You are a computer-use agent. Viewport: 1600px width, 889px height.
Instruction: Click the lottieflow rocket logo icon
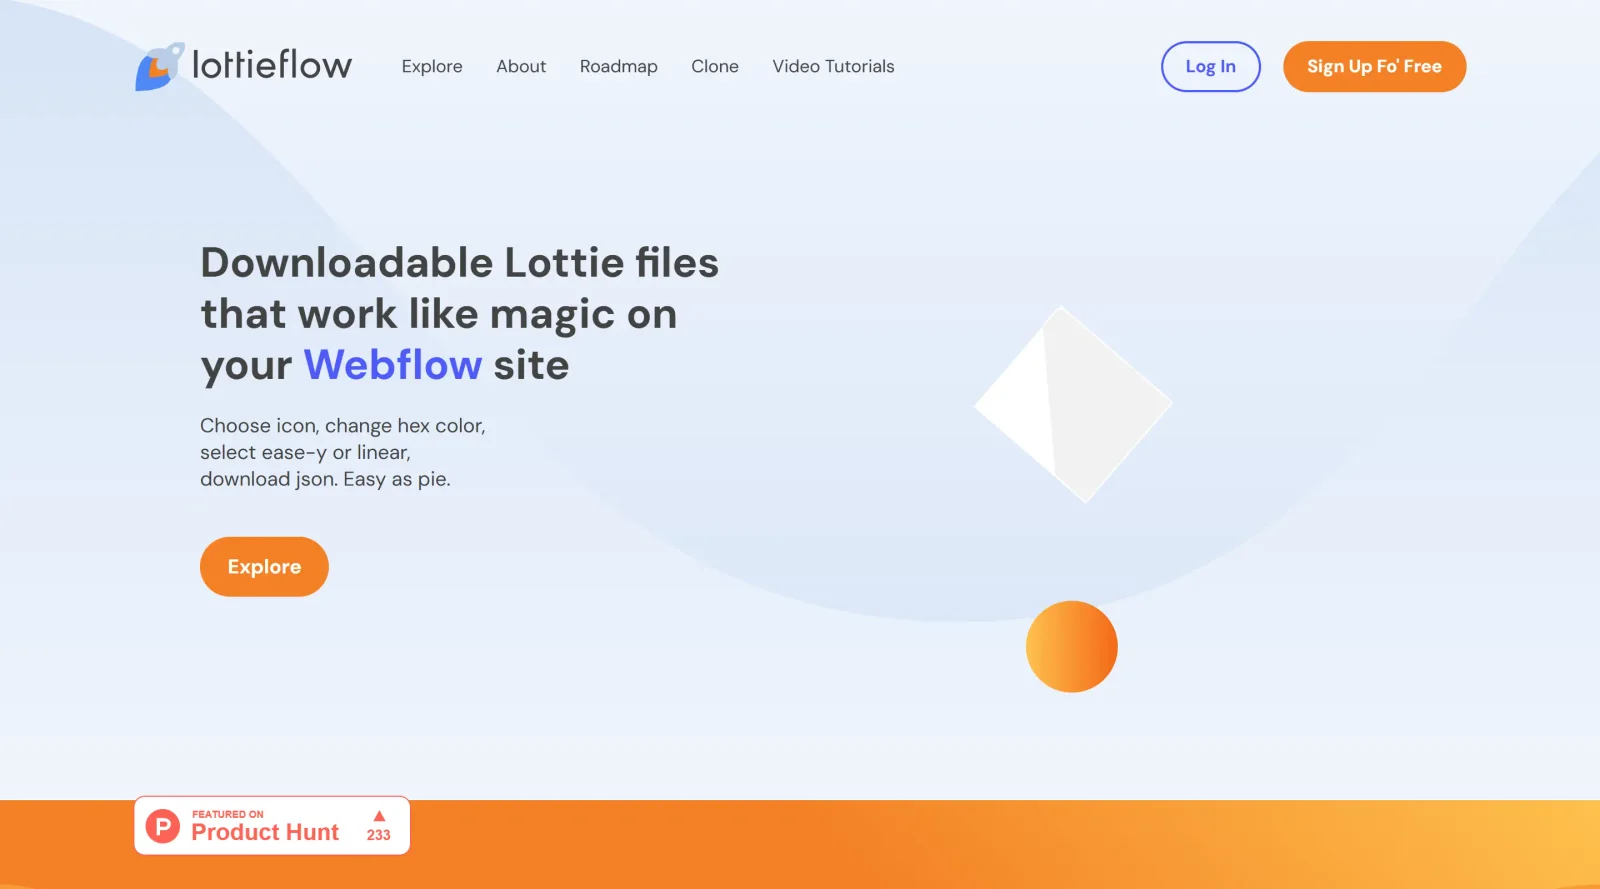[160, 67]
